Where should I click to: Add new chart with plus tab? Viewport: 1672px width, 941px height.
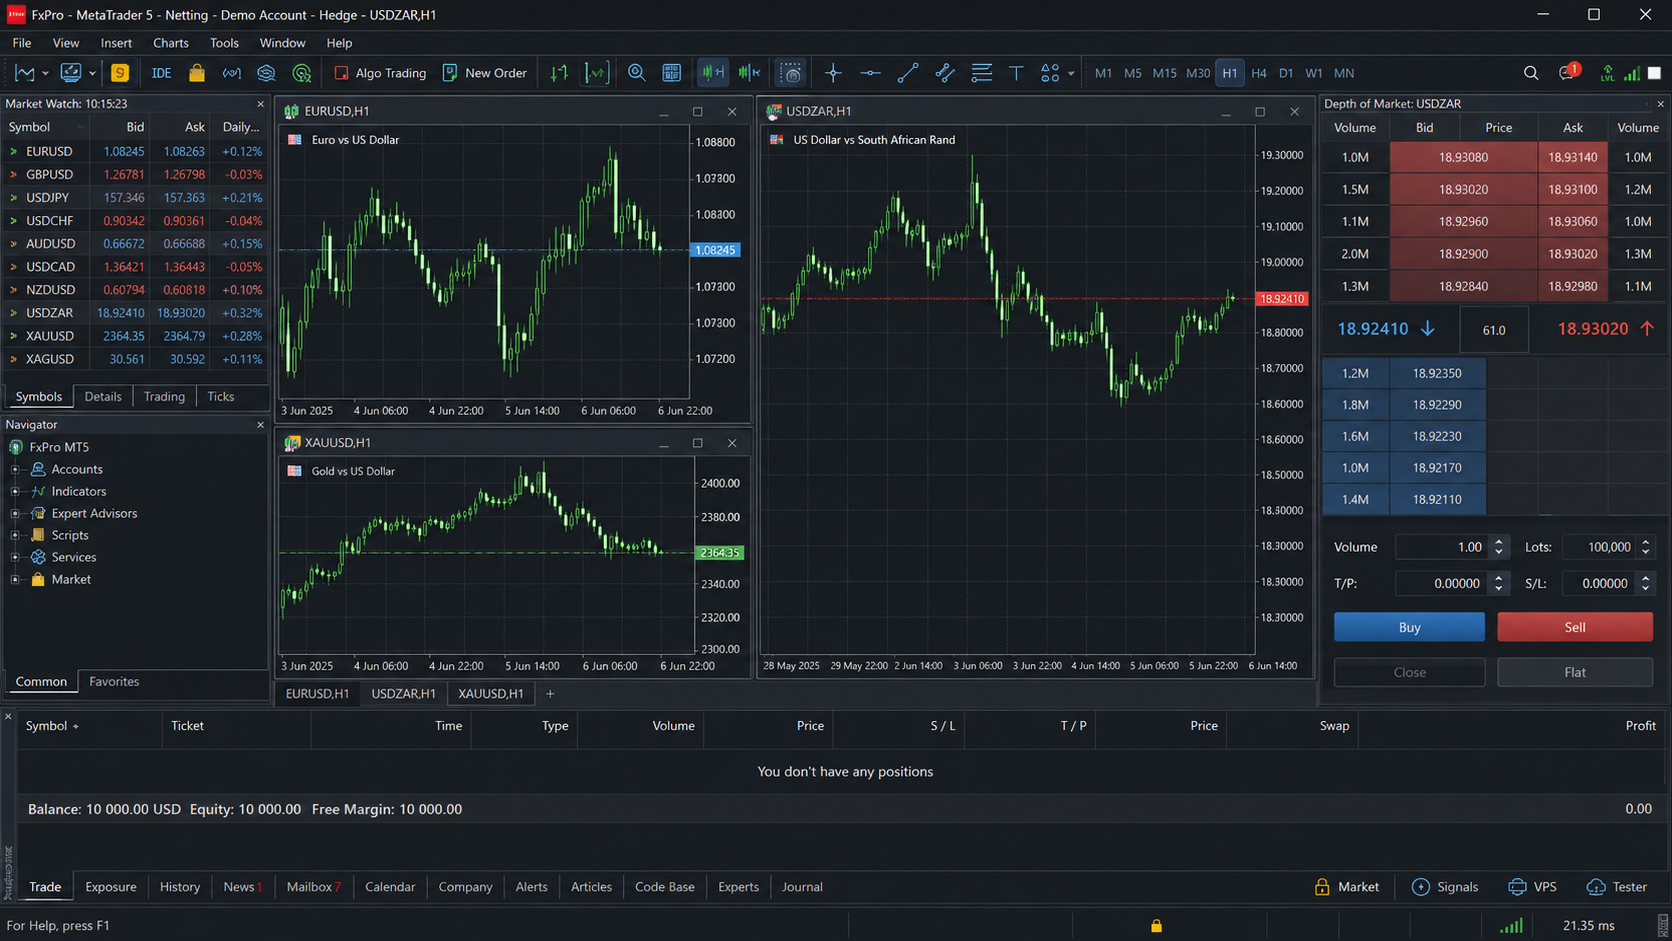tap(550, 693)
